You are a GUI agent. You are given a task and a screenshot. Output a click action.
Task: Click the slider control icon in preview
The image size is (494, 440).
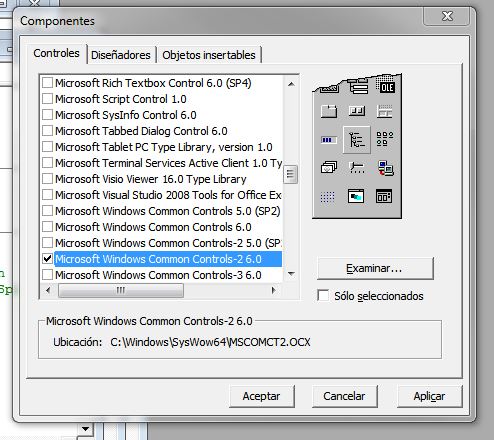pyautogui.click(x=357, y=167)
